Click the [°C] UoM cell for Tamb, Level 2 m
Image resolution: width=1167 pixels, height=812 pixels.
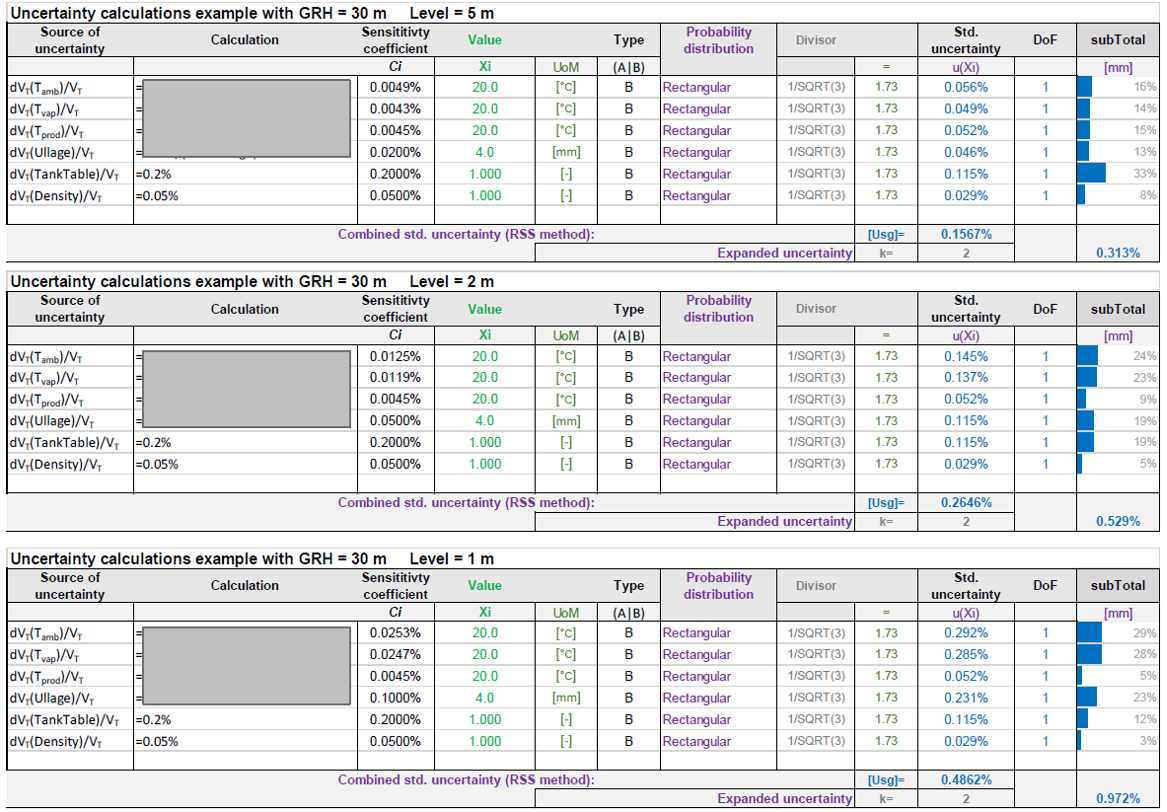pos(568,355)
